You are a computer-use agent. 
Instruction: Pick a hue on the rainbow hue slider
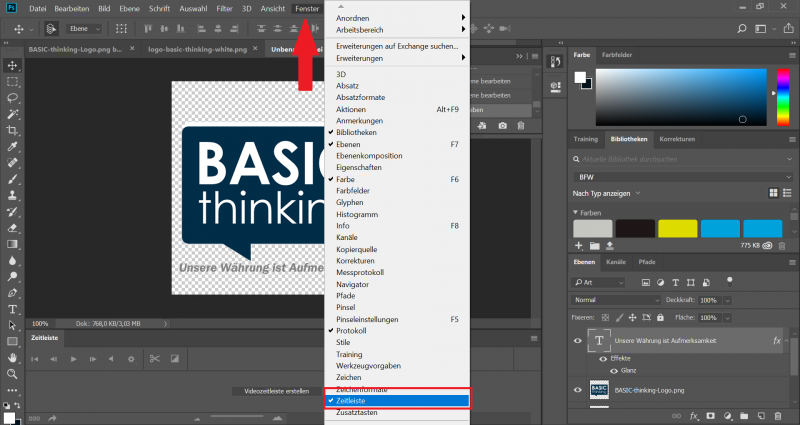click(x=783, y=97)
